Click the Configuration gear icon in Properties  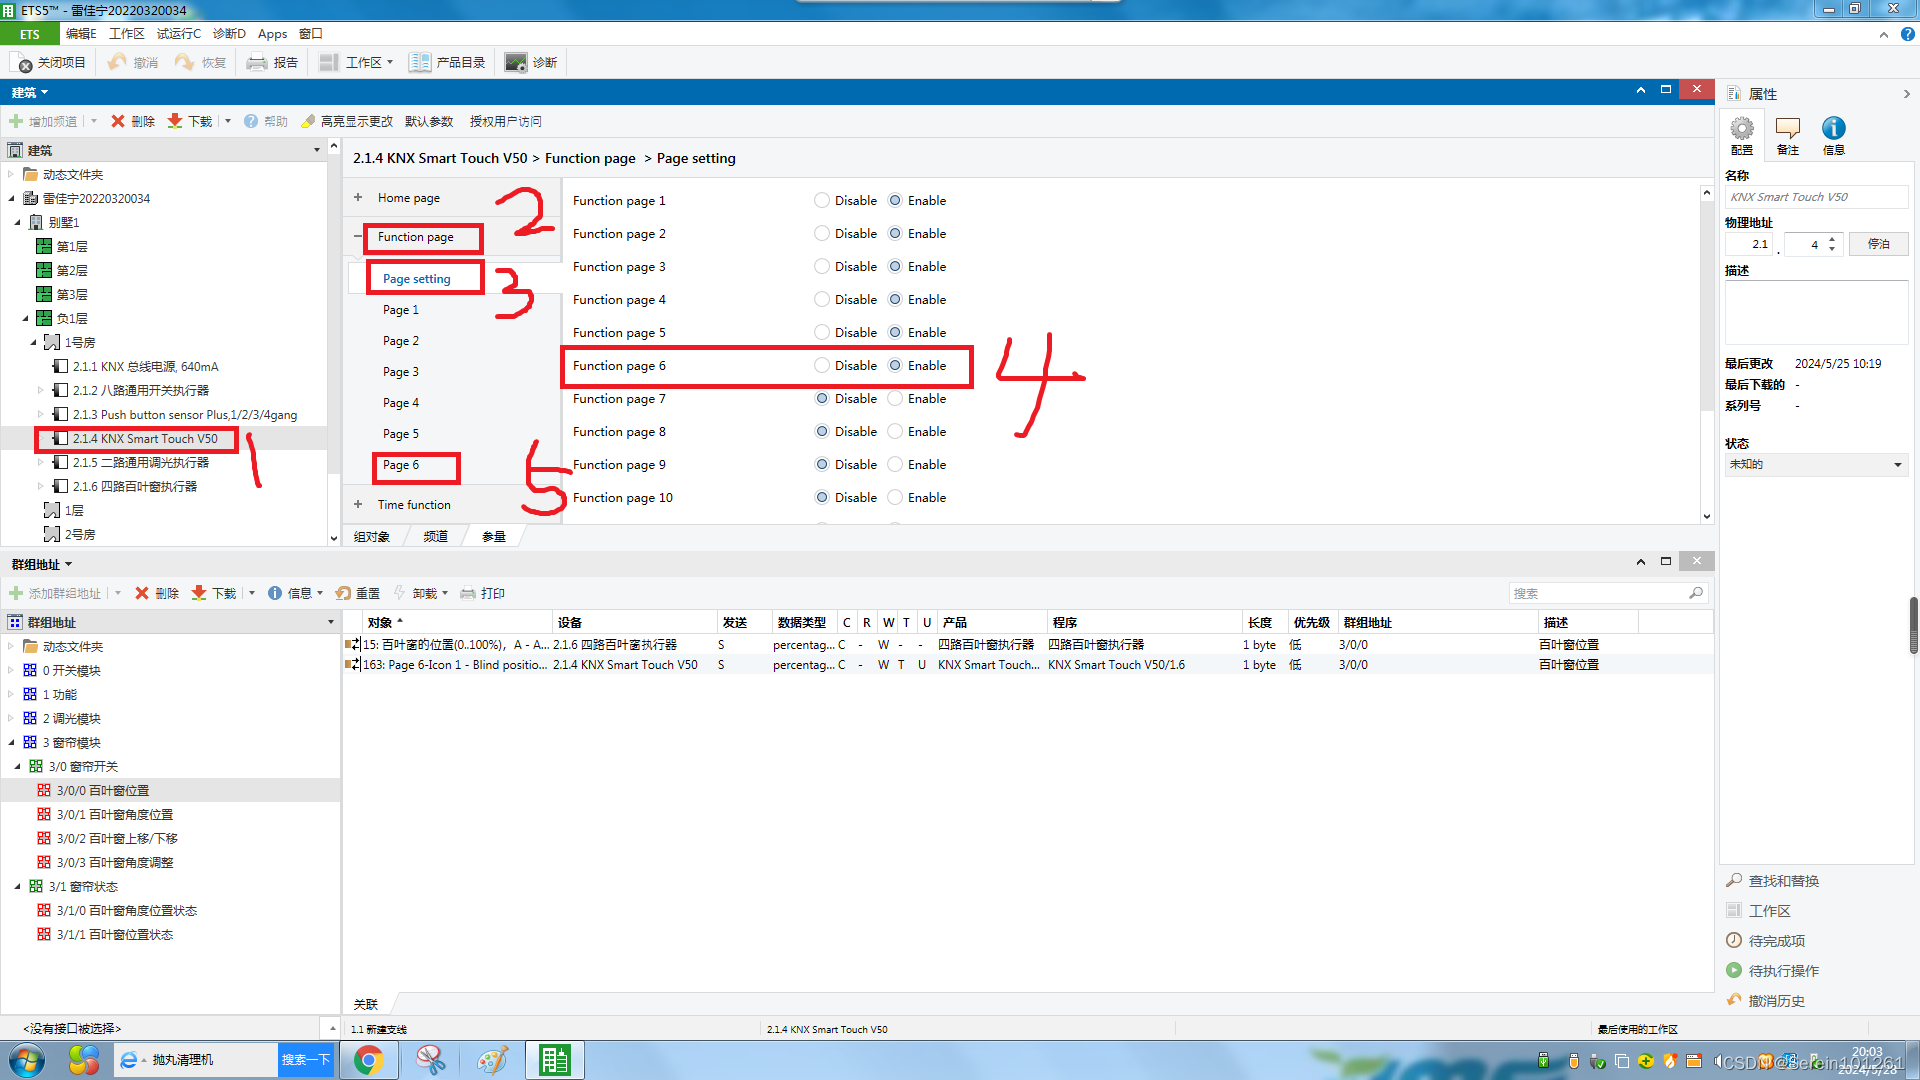[x=1742, y=129]
